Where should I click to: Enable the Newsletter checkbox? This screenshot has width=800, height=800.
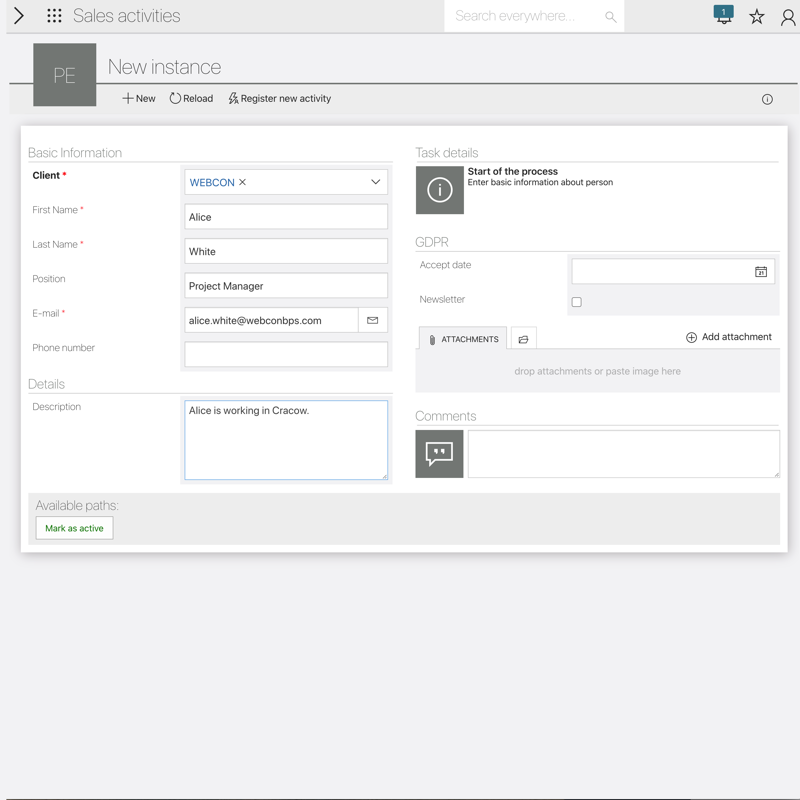coord(577,302)
